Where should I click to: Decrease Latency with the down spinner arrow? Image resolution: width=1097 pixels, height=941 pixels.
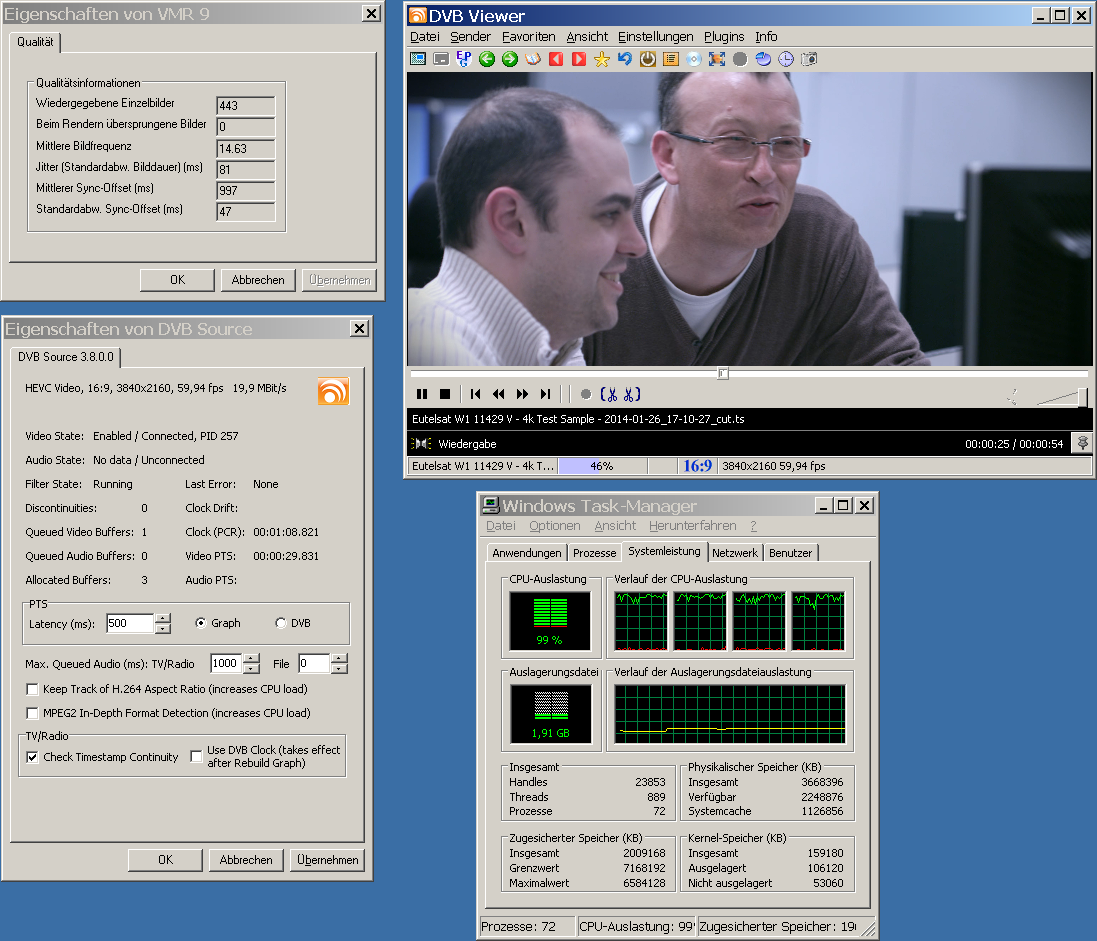point(163,628)
